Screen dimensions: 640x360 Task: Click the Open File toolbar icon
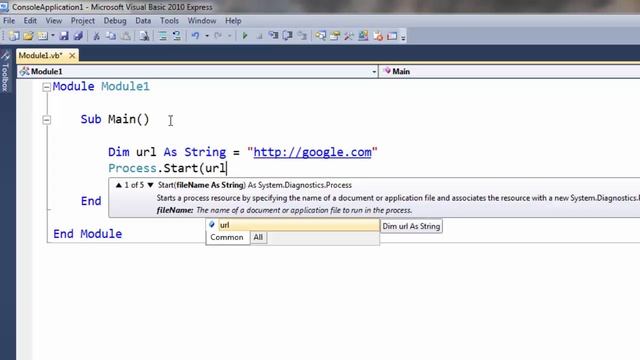pyautogui.click(x=28, y=36)
